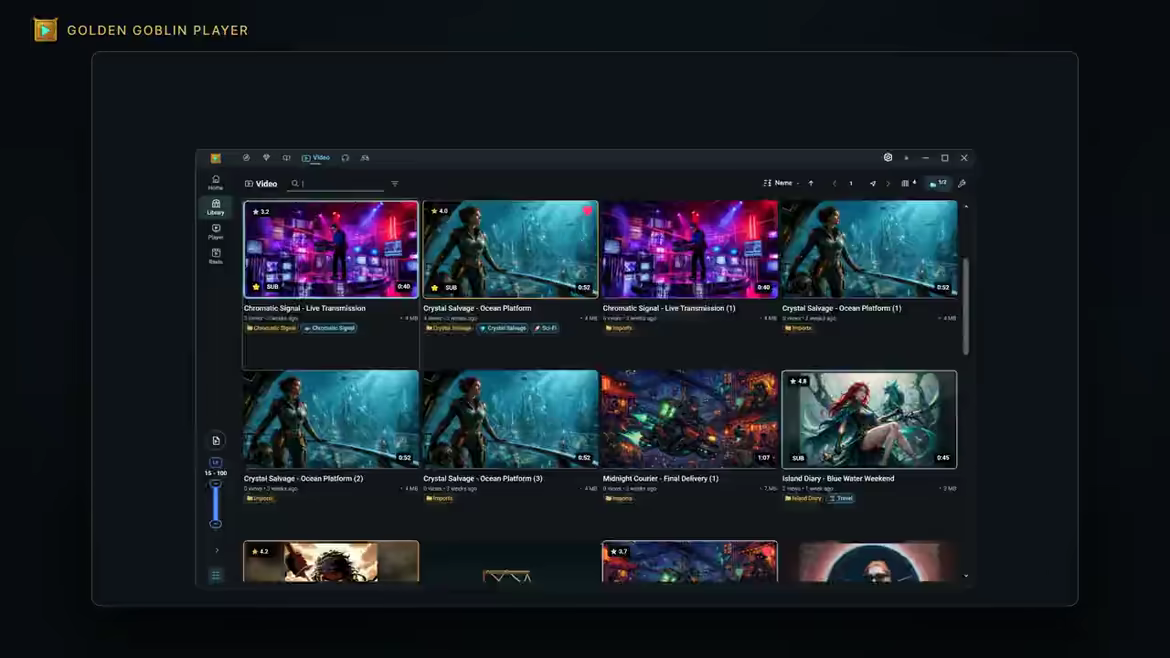Click the Chromatic Signal folder tag

pyautogui.click(x=271, y=328)
